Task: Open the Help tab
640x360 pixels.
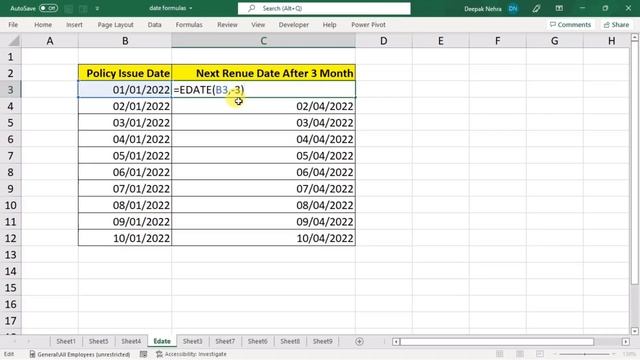Action: point(329,24)
